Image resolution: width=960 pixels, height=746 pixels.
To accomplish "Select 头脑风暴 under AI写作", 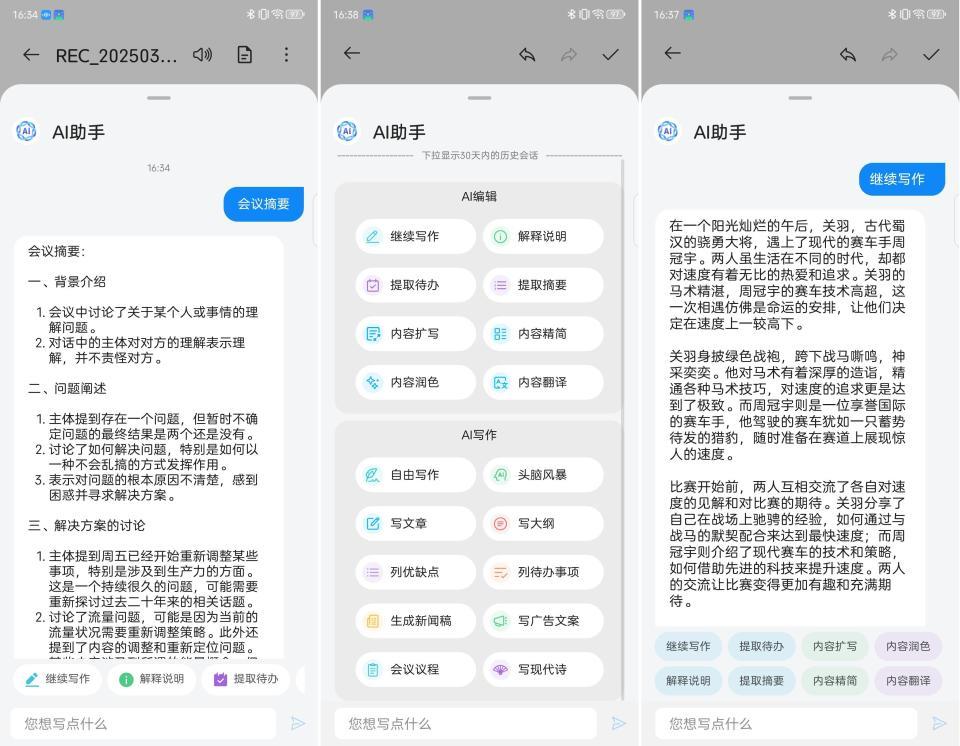I will pyautogui.click(x=543, y=475).
